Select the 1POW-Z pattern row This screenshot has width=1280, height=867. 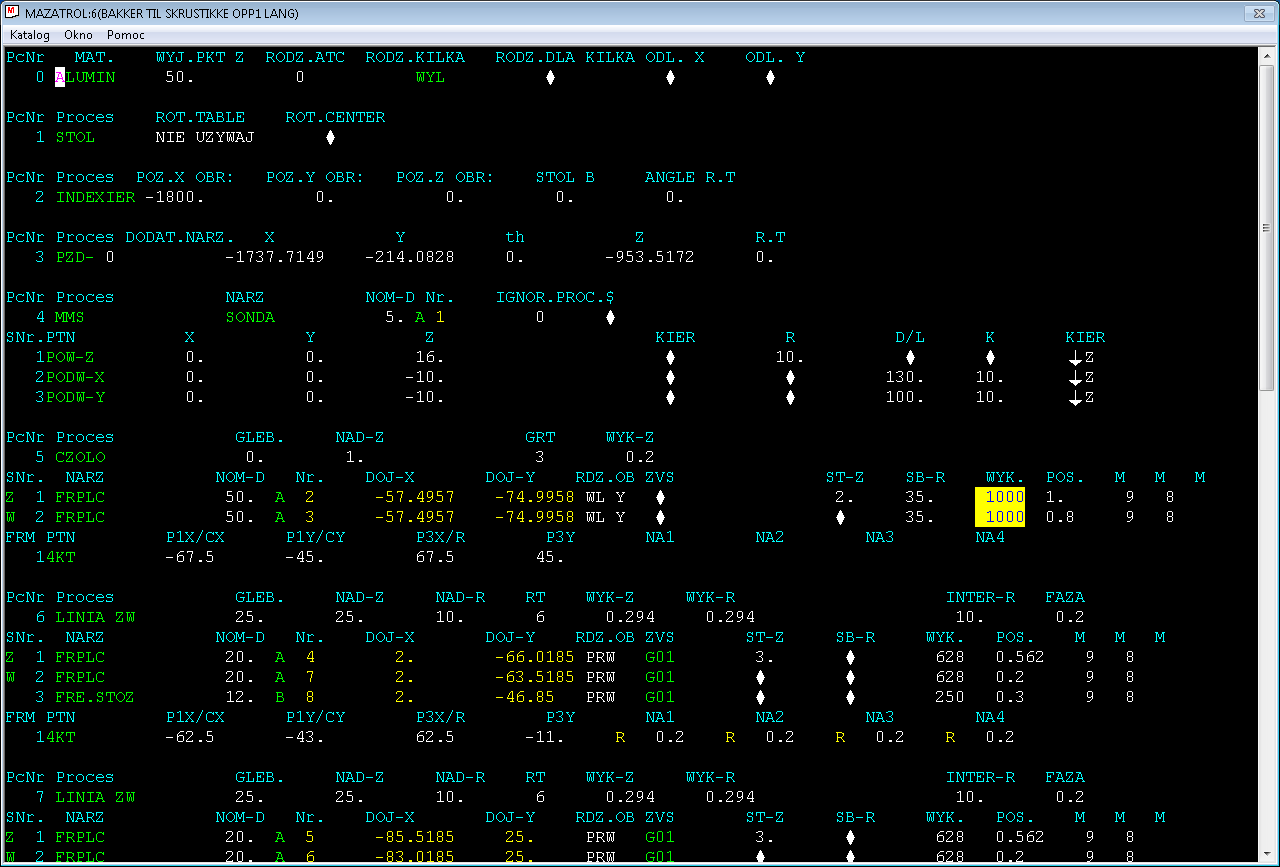tap(65, 357)
